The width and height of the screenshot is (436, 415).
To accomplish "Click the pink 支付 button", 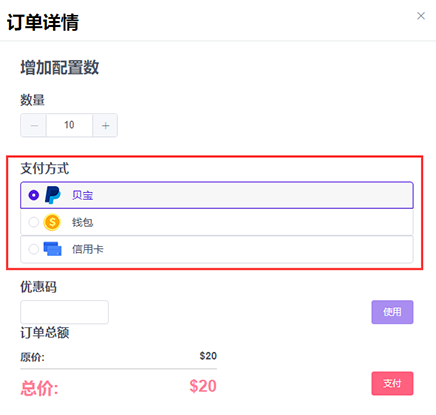I will pyautogui.click(x=392, y=383).
